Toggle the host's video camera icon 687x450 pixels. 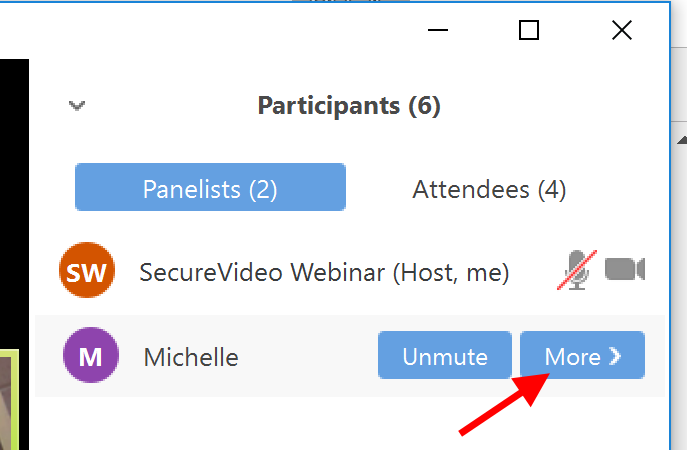coord(625,269)
